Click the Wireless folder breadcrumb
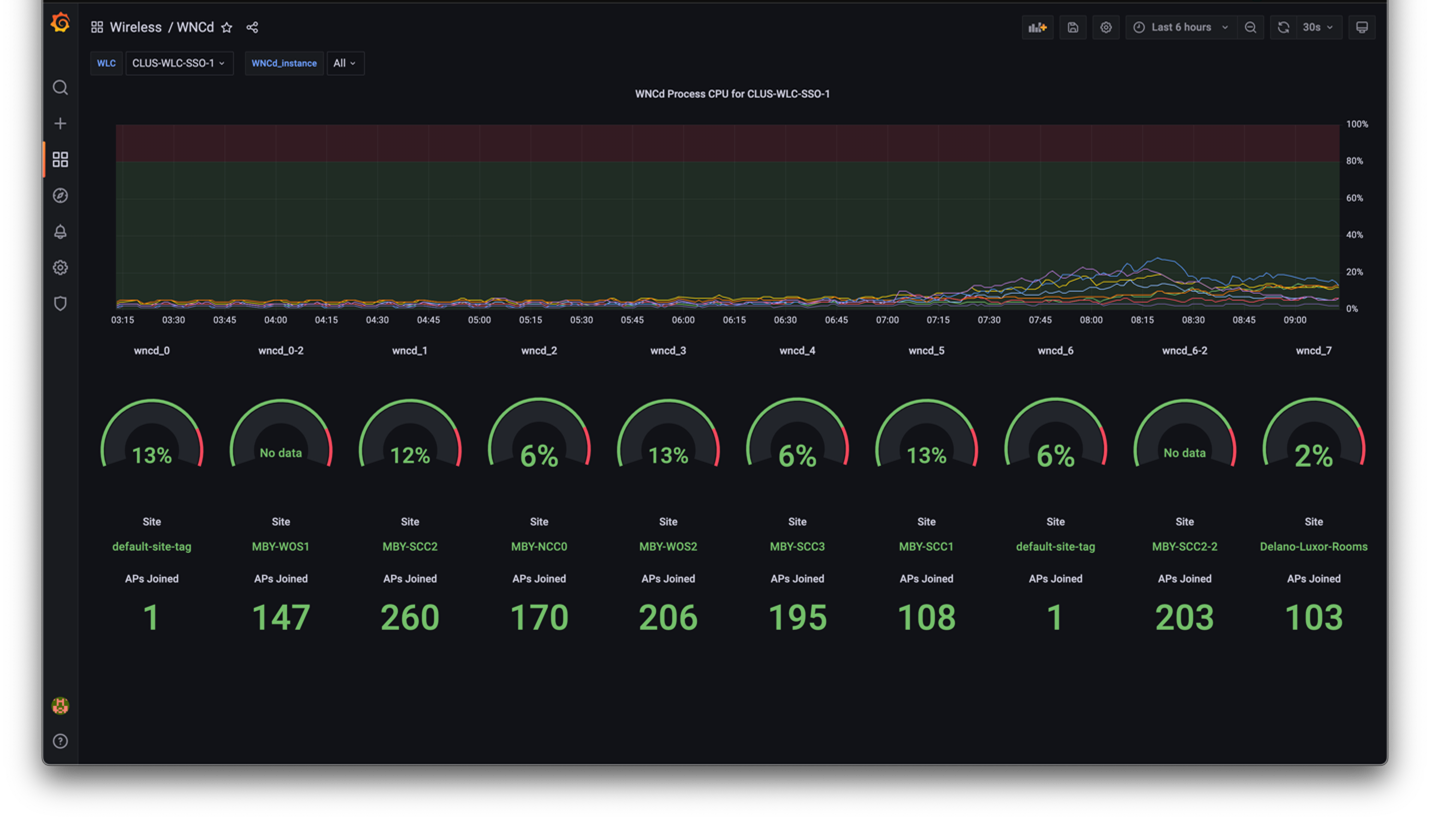 pyautogui.click(x=135, y=28)
